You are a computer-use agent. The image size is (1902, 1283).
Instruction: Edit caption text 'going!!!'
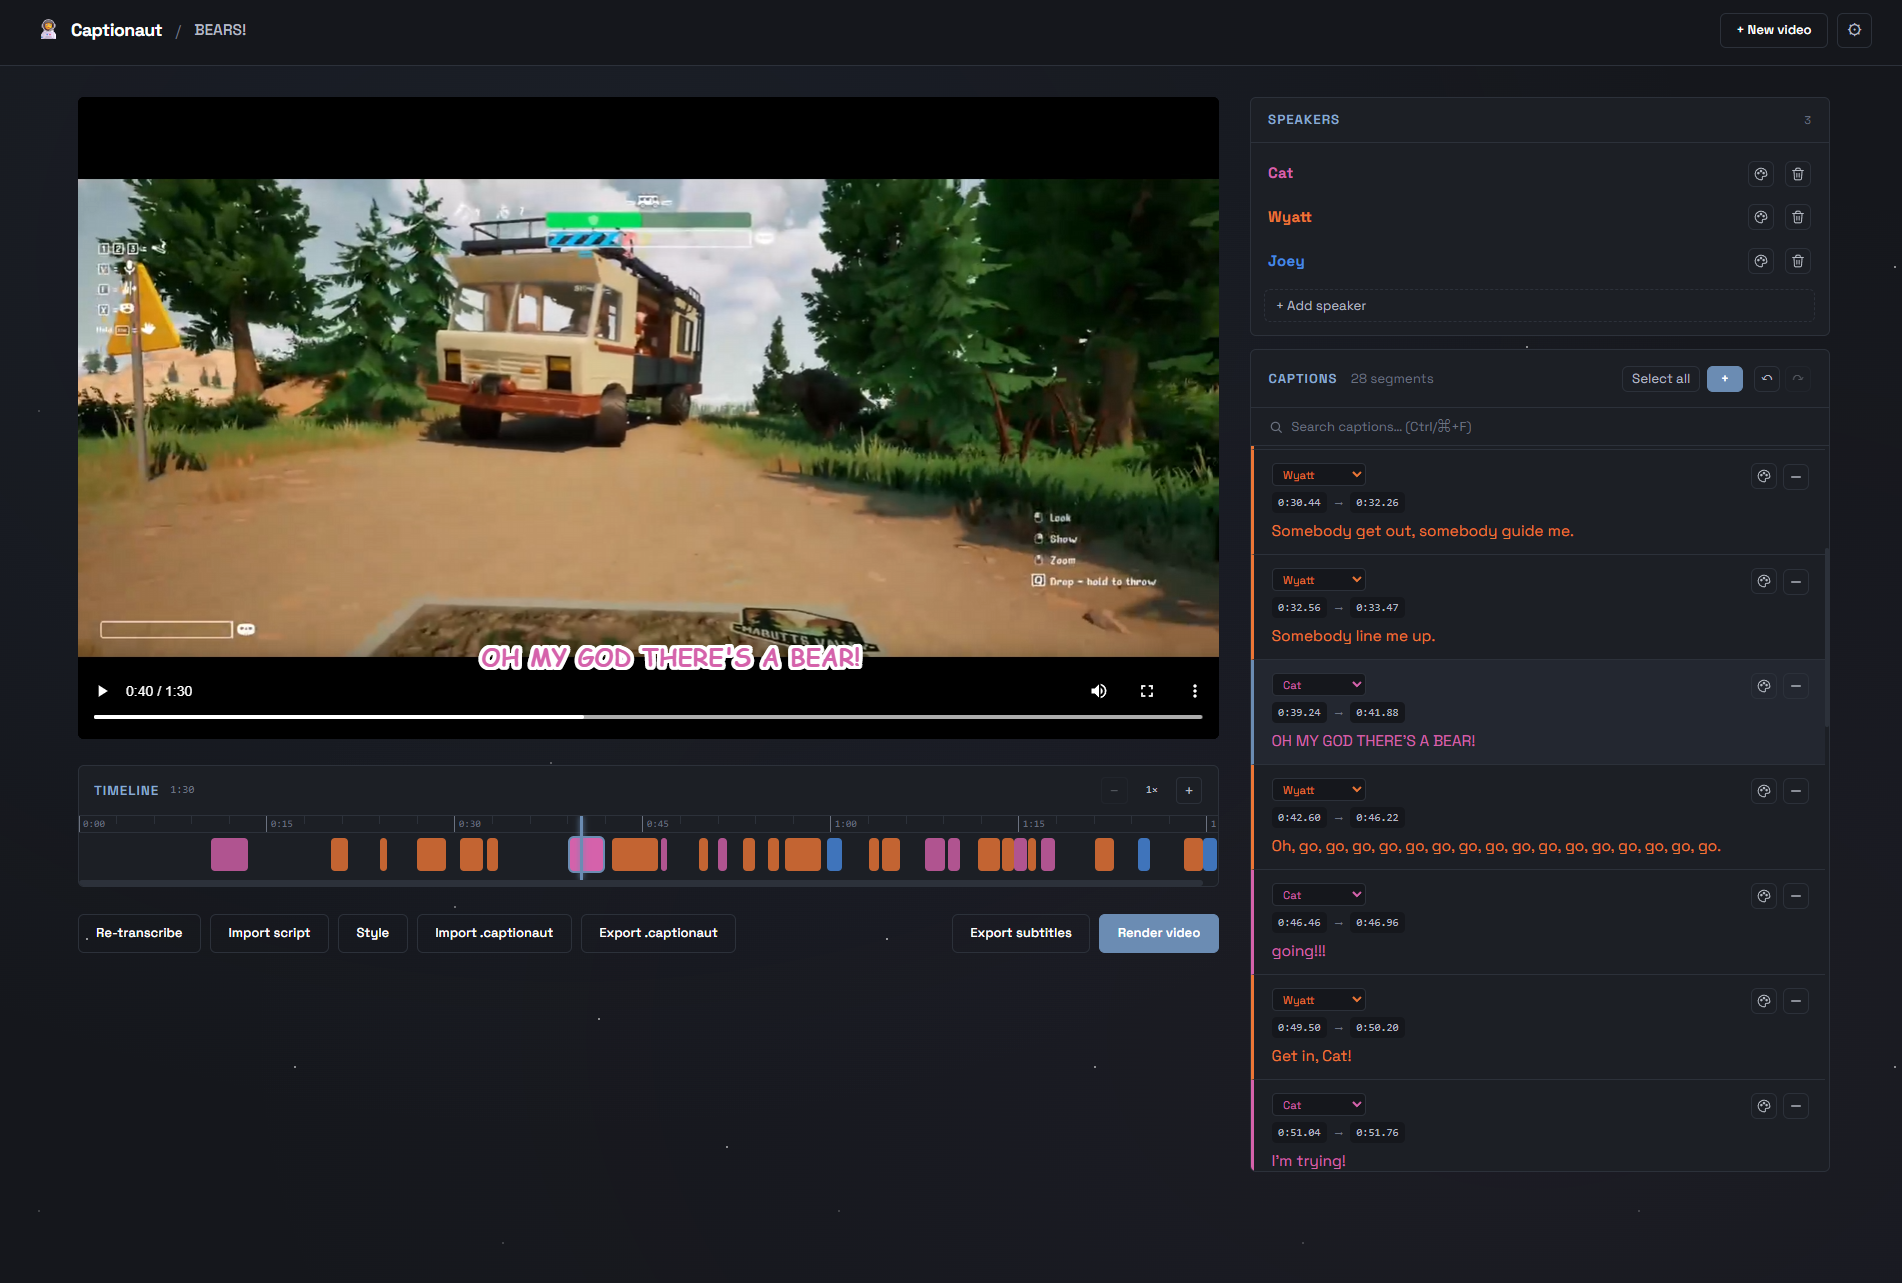pos(1298,951)
